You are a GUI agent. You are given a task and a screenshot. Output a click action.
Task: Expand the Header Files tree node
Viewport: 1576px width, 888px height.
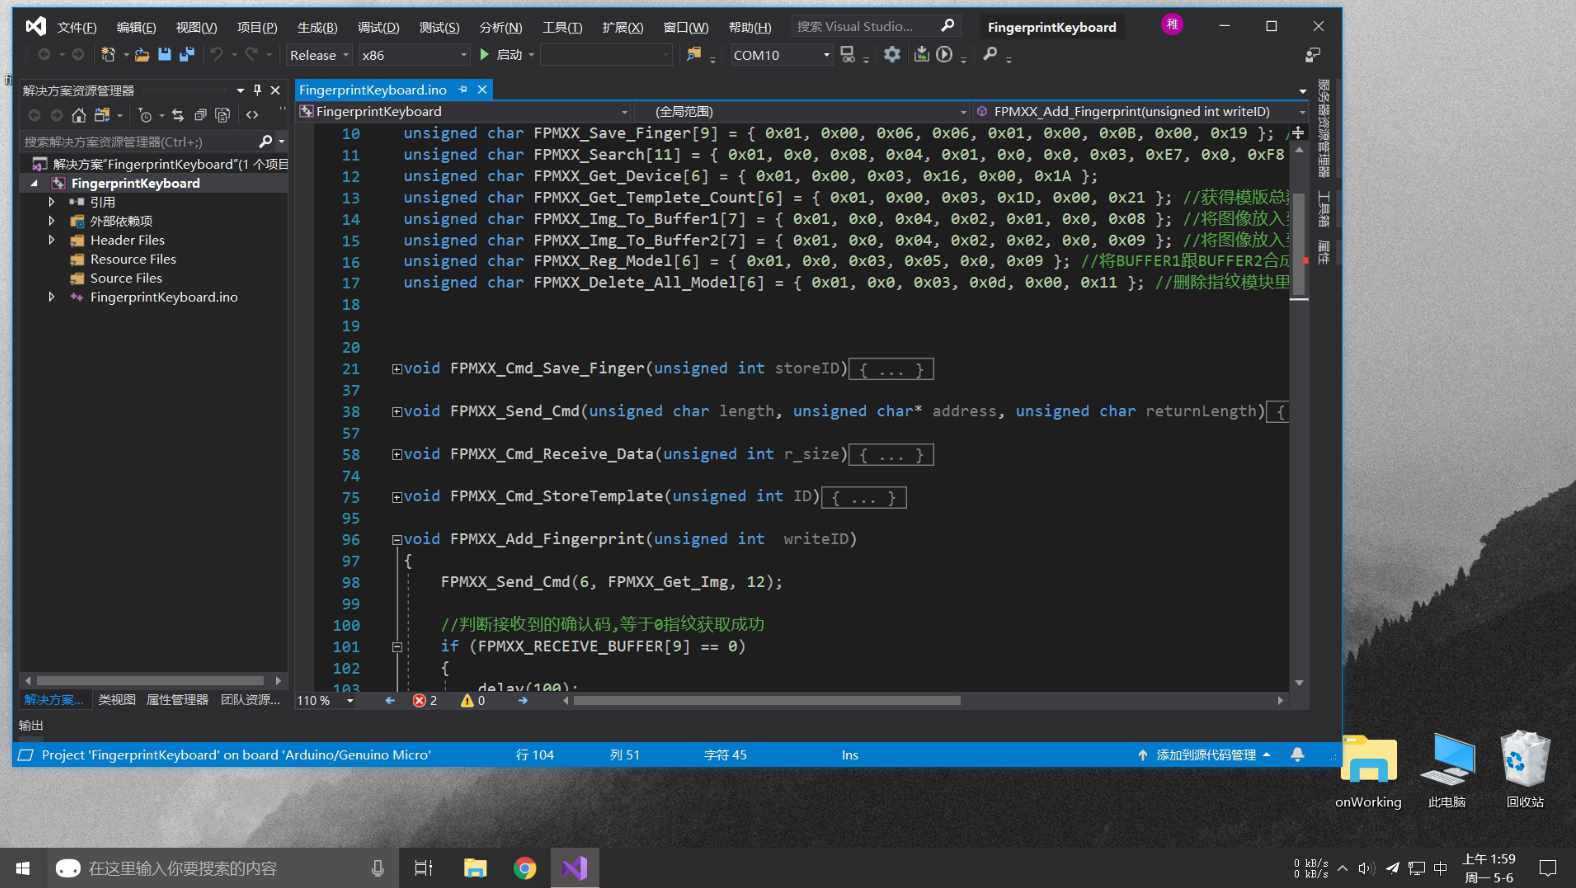(51, 240)
